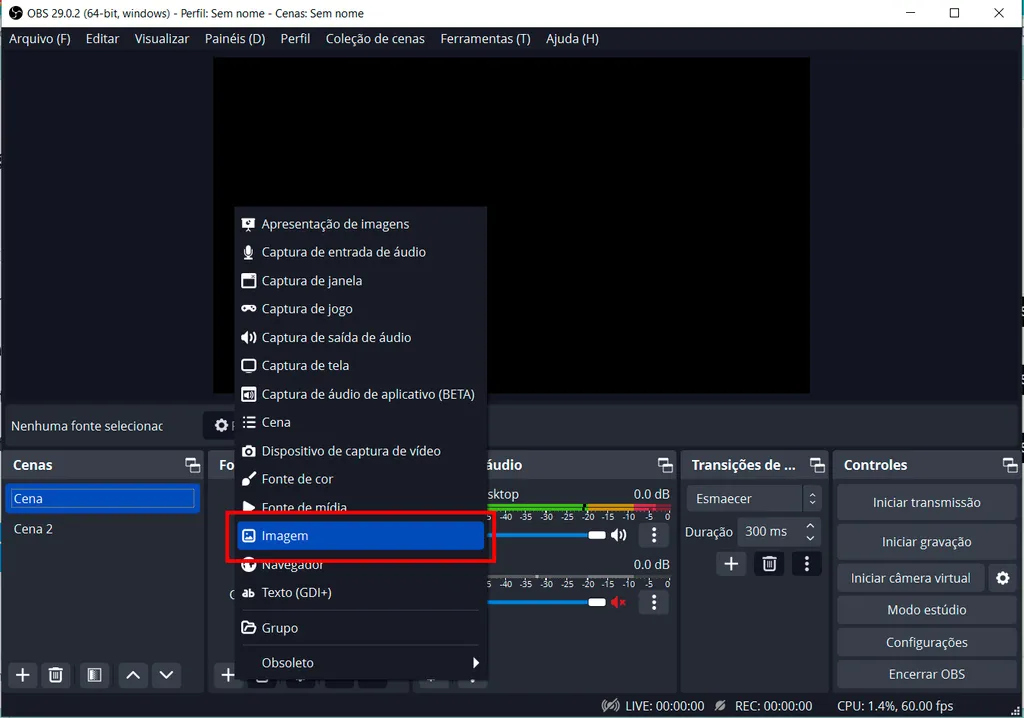Decrease Duração with the down arrow
This screenshot has height=718, width=1024.
coord(810,538)
